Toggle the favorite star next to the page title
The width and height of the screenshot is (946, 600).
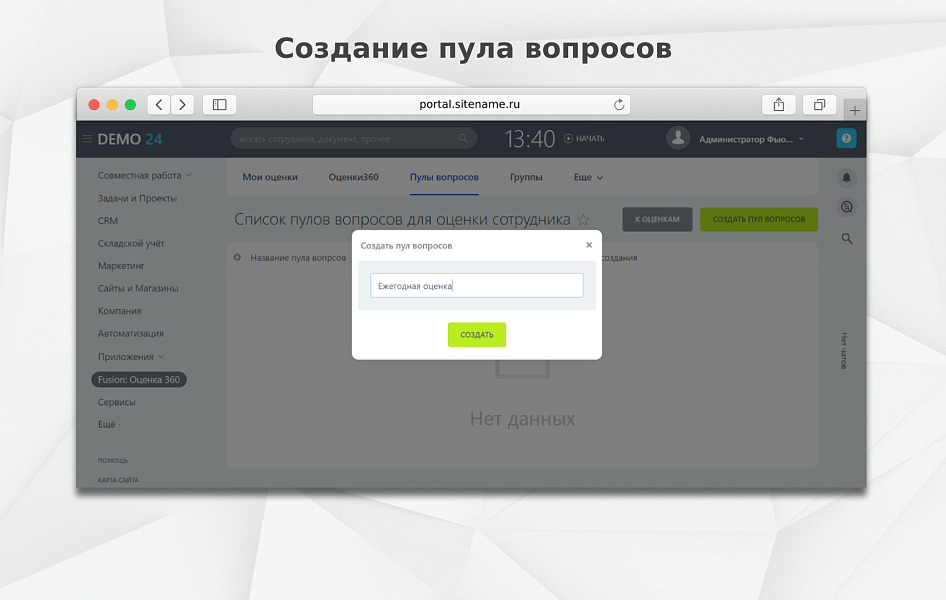(x=583, y=220)
